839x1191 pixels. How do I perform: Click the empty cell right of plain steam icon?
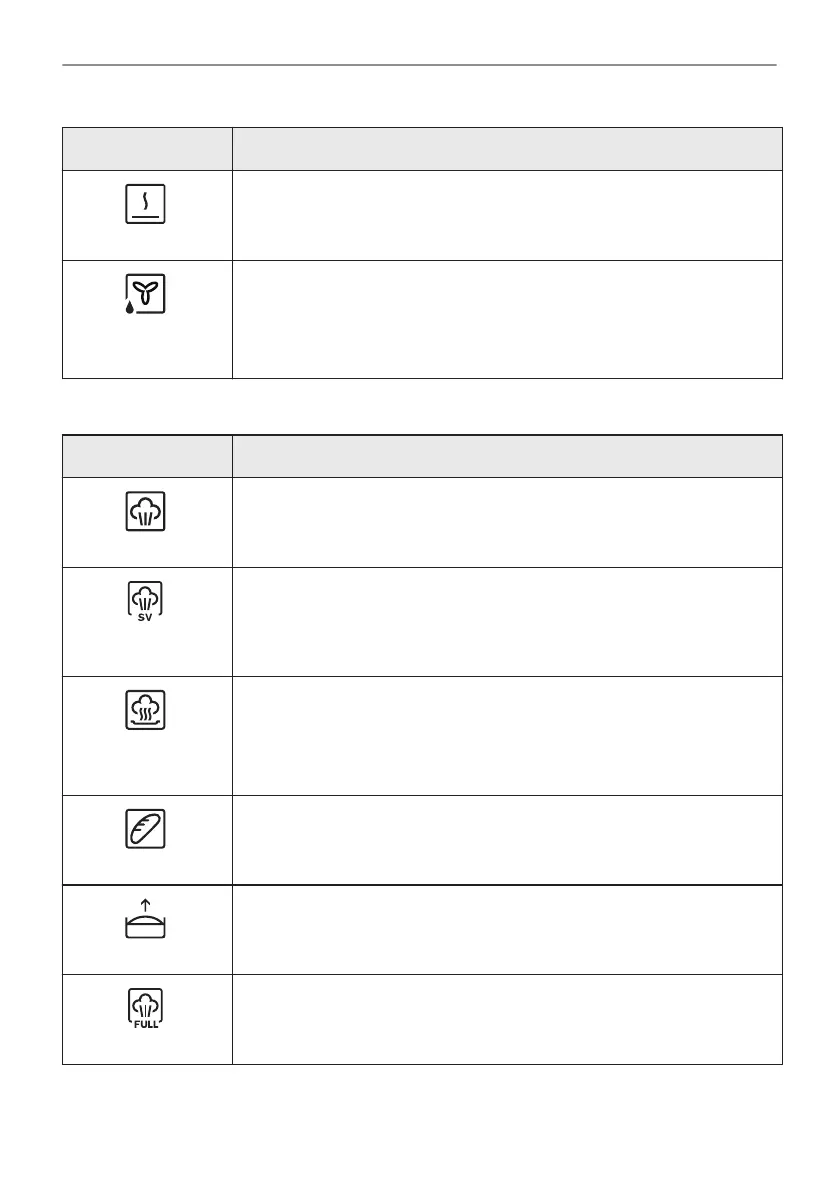pos(507,523)
